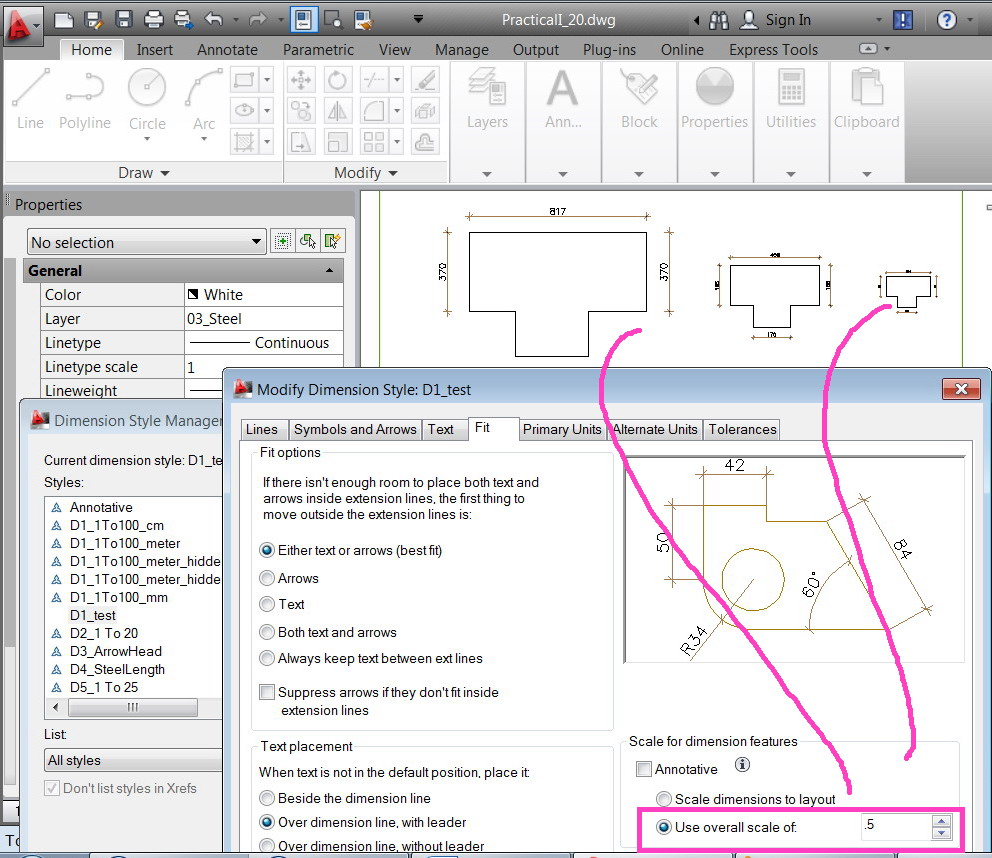Viewport: 992px width, 858px height.
Task: Click the Rotate tool in Modify panel
Action: click(x=338, y=80)
